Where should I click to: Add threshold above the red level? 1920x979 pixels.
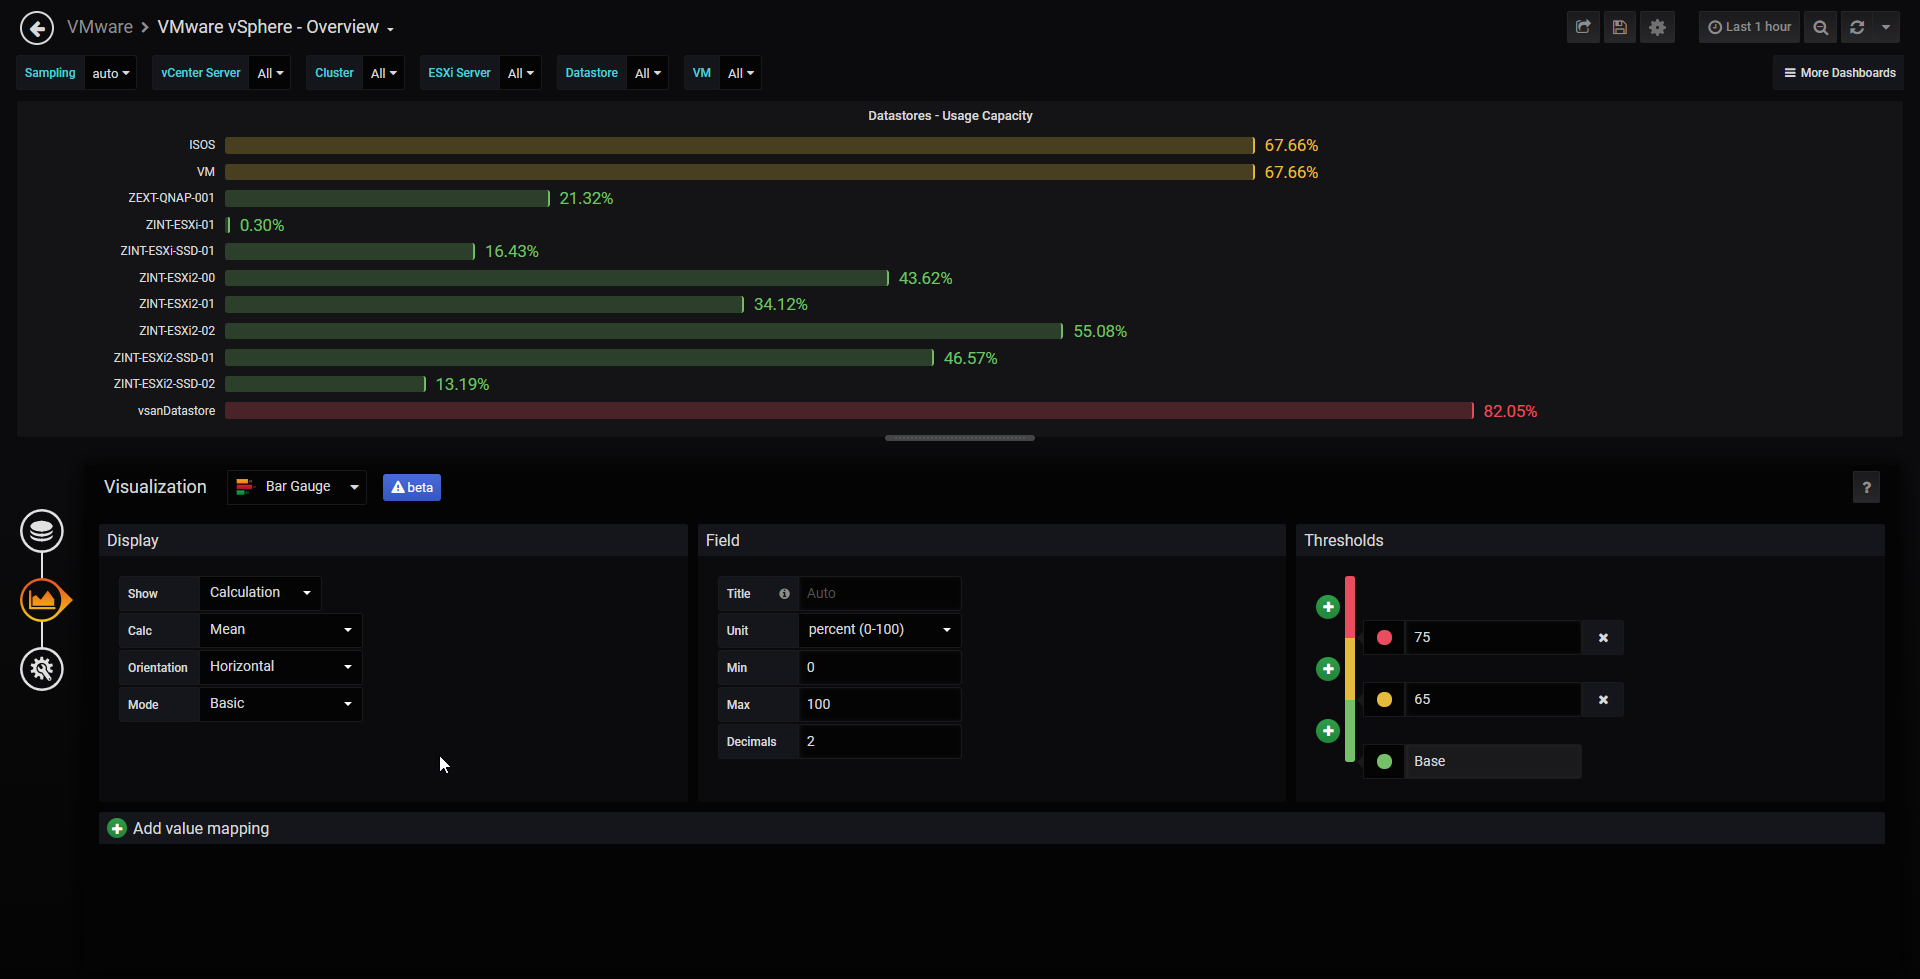[1328, 607]
